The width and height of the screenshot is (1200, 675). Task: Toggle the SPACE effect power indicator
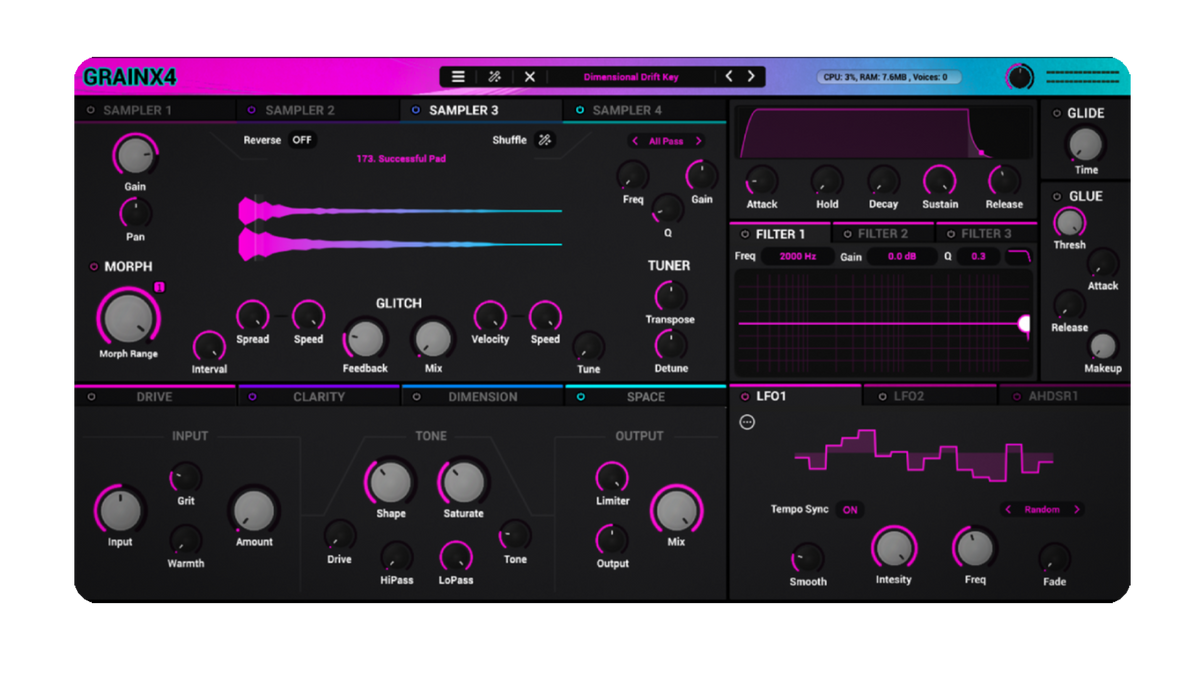[x=581, y=397]
